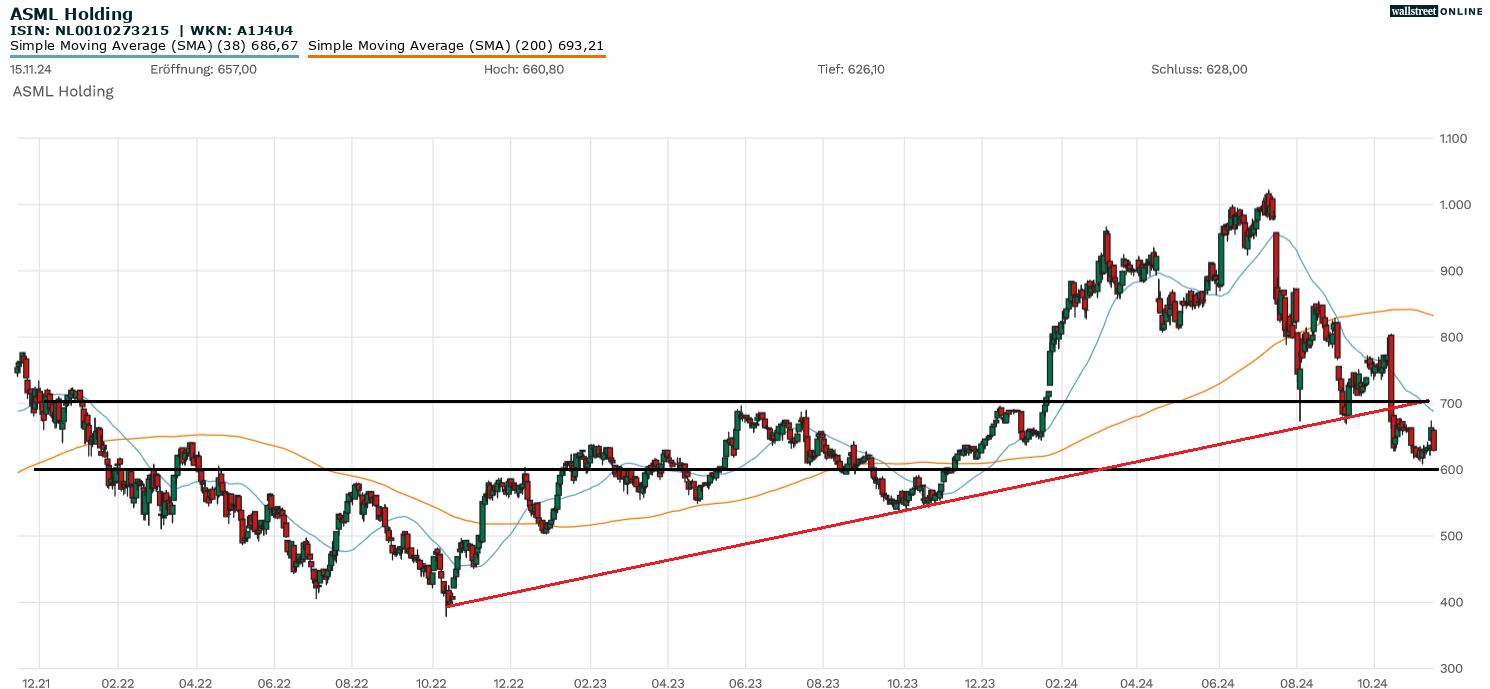Toggle the SMA (38) legend entry
The image size is (1490, 689).
[154, 46]
